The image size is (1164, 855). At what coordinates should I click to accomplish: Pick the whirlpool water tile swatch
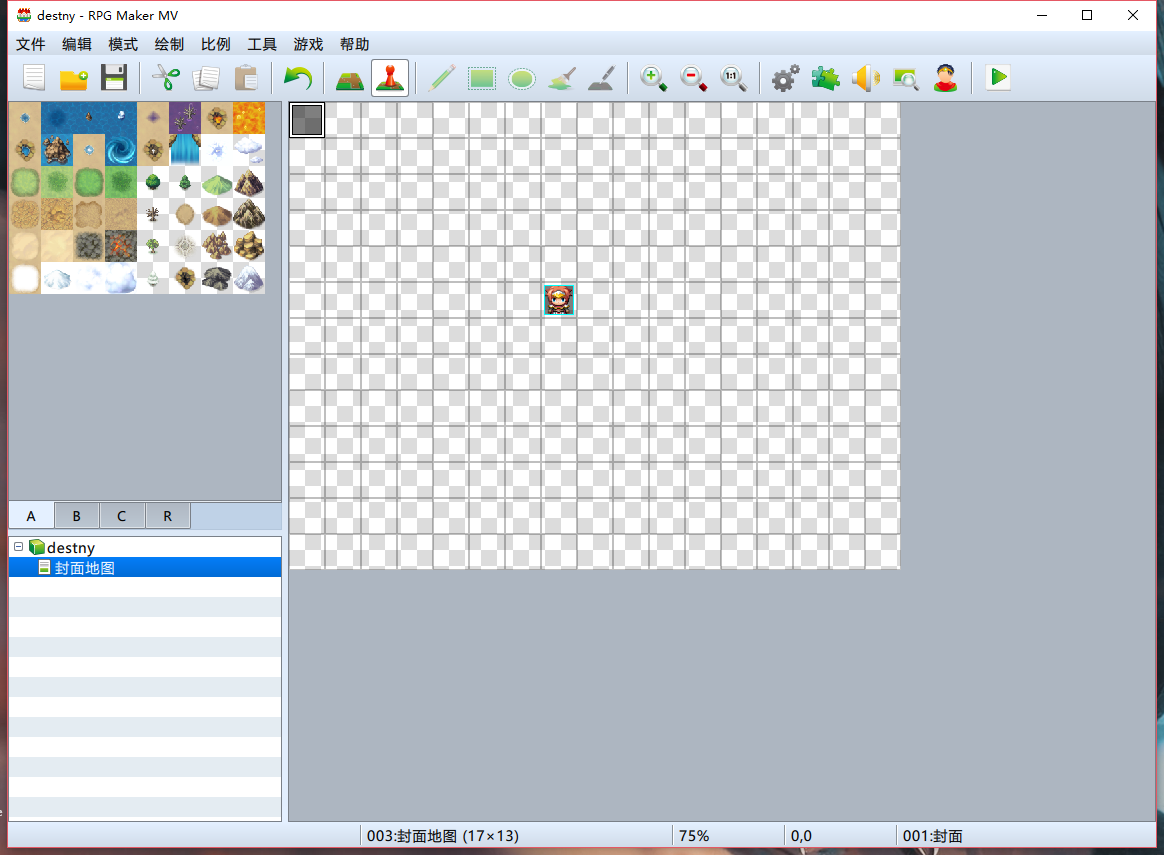121,150
